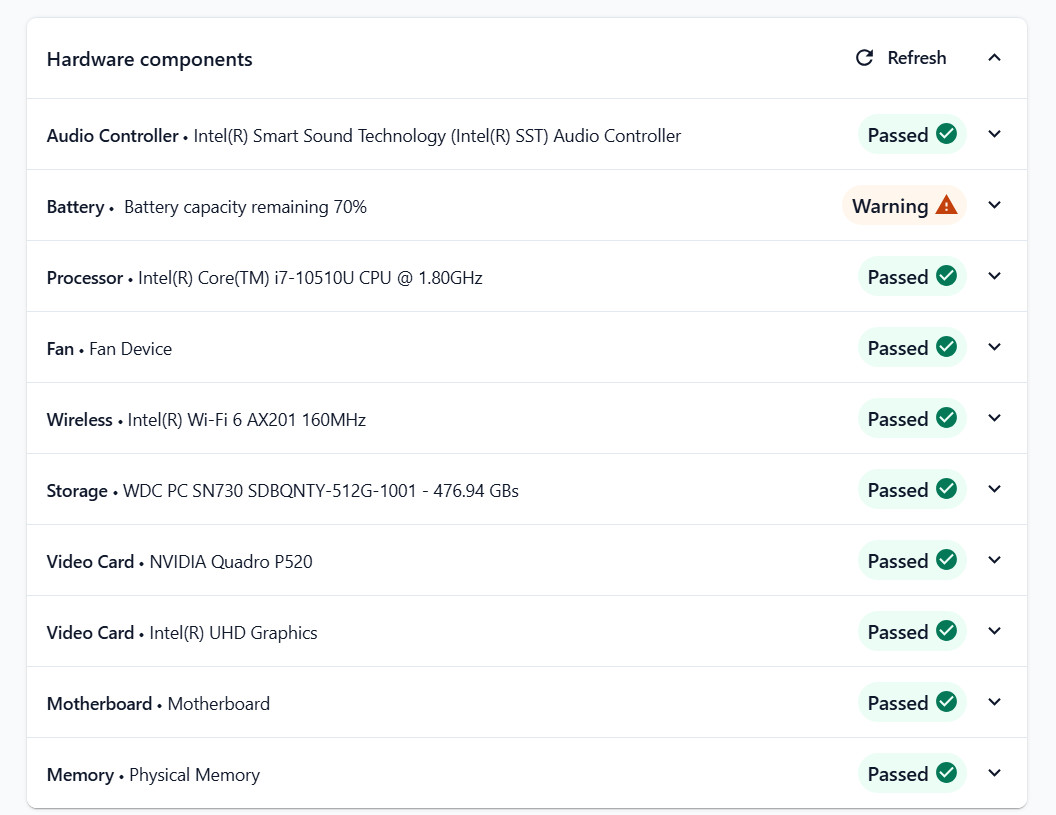1056x815 pixels.
Task: Expand the NVIDIA Quadro P520 row
Action: (x=994, y=560)
